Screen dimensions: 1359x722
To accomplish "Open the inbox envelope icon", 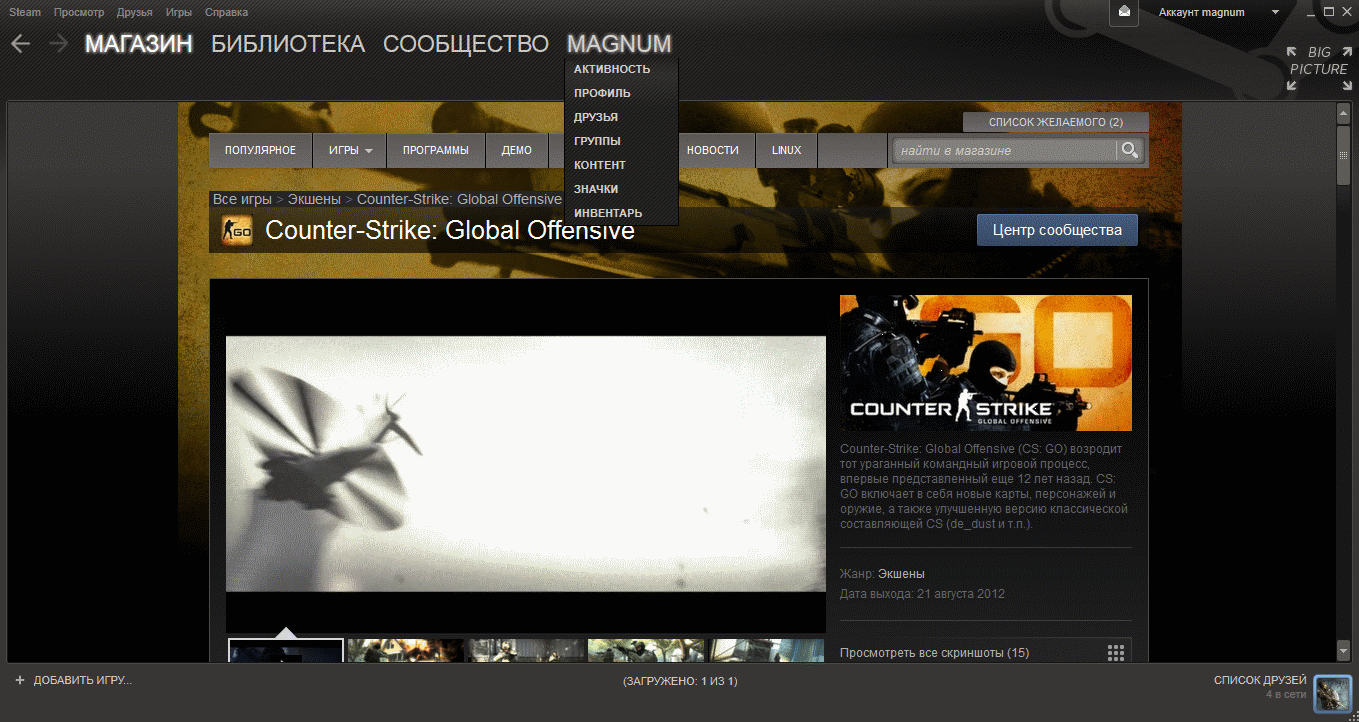I will point(1125,12).
